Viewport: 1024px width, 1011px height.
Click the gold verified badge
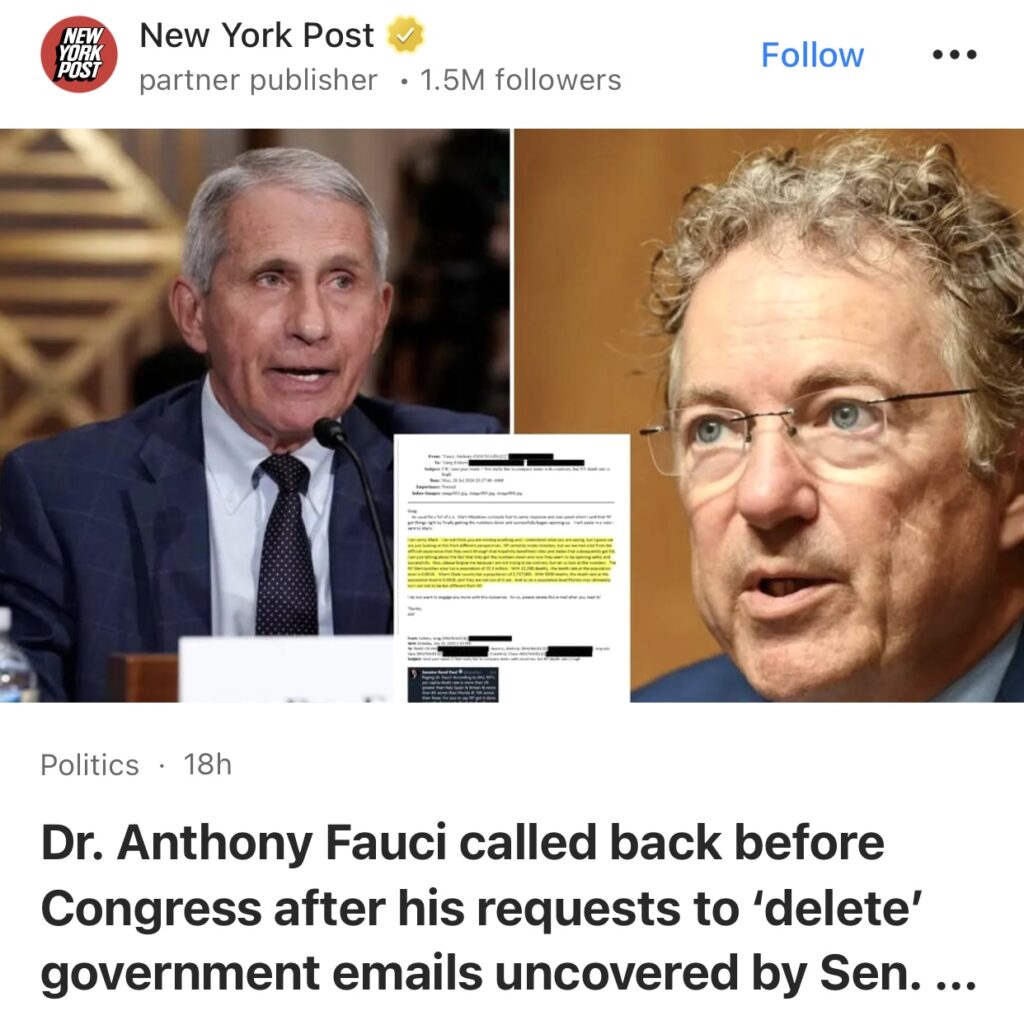pos(406,35)
